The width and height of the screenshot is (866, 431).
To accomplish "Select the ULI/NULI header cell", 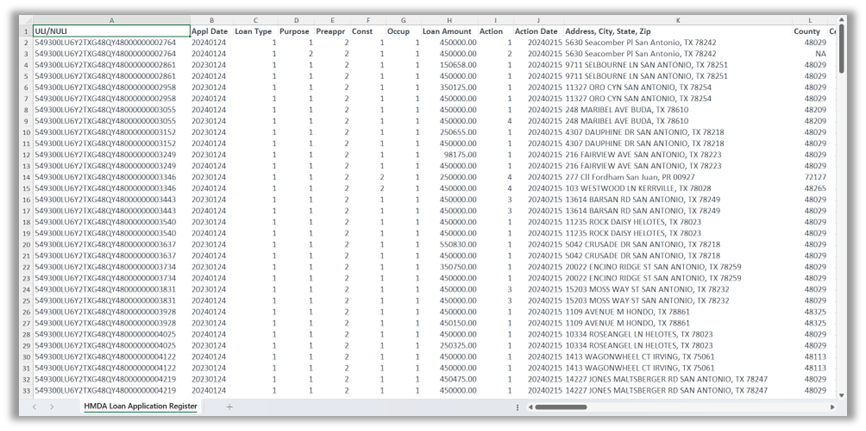I will point(111,31).
